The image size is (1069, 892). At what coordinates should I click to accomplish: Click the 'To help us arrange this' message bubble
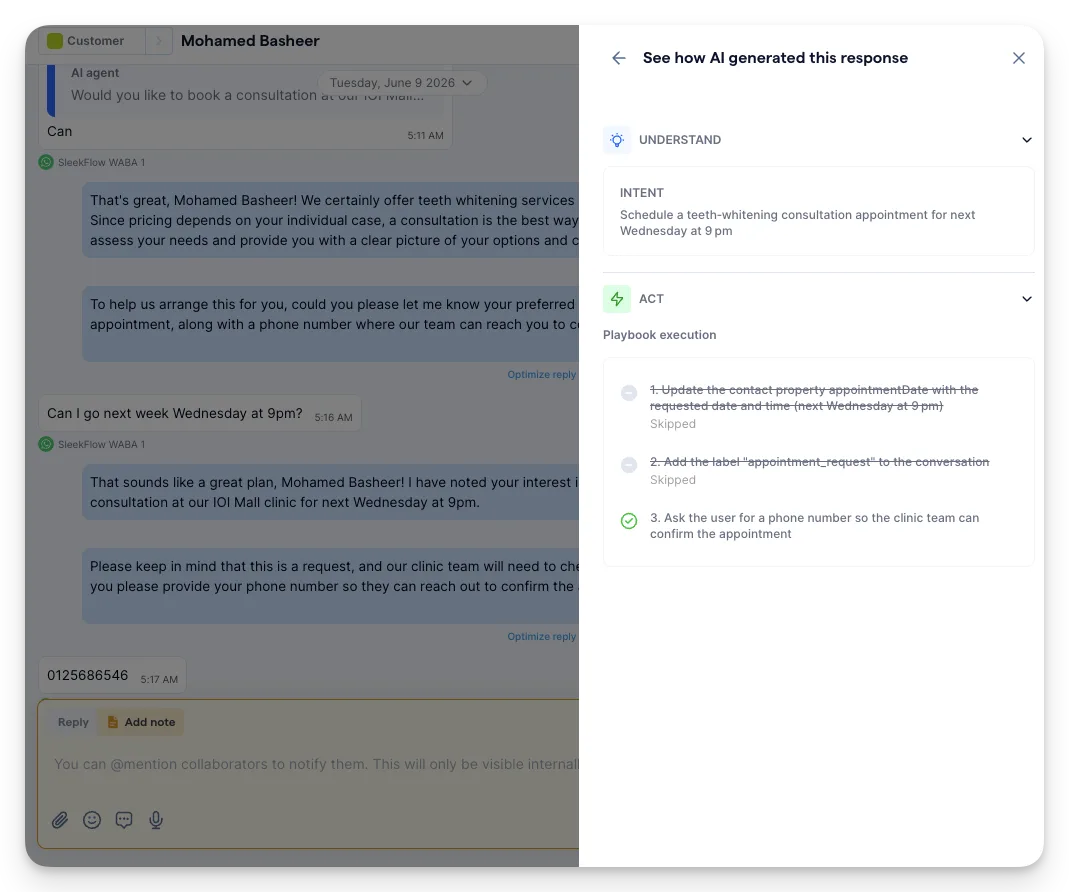331,324
